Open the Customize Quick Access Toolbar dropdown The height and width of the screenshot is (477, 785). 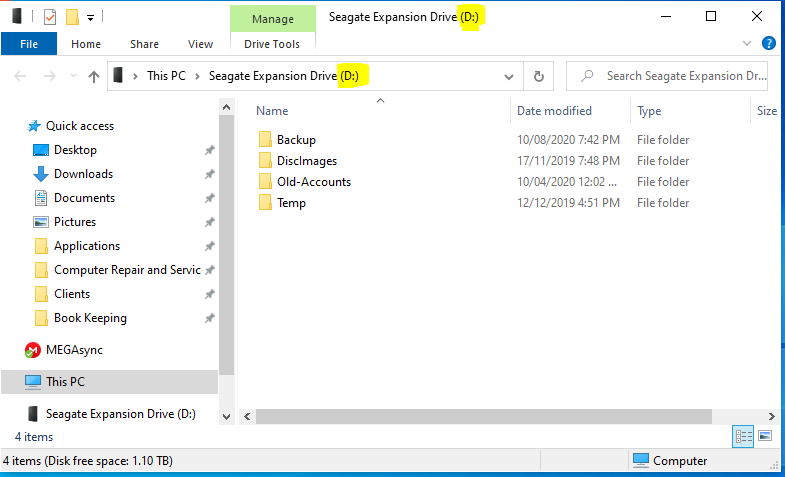[91, 18]
